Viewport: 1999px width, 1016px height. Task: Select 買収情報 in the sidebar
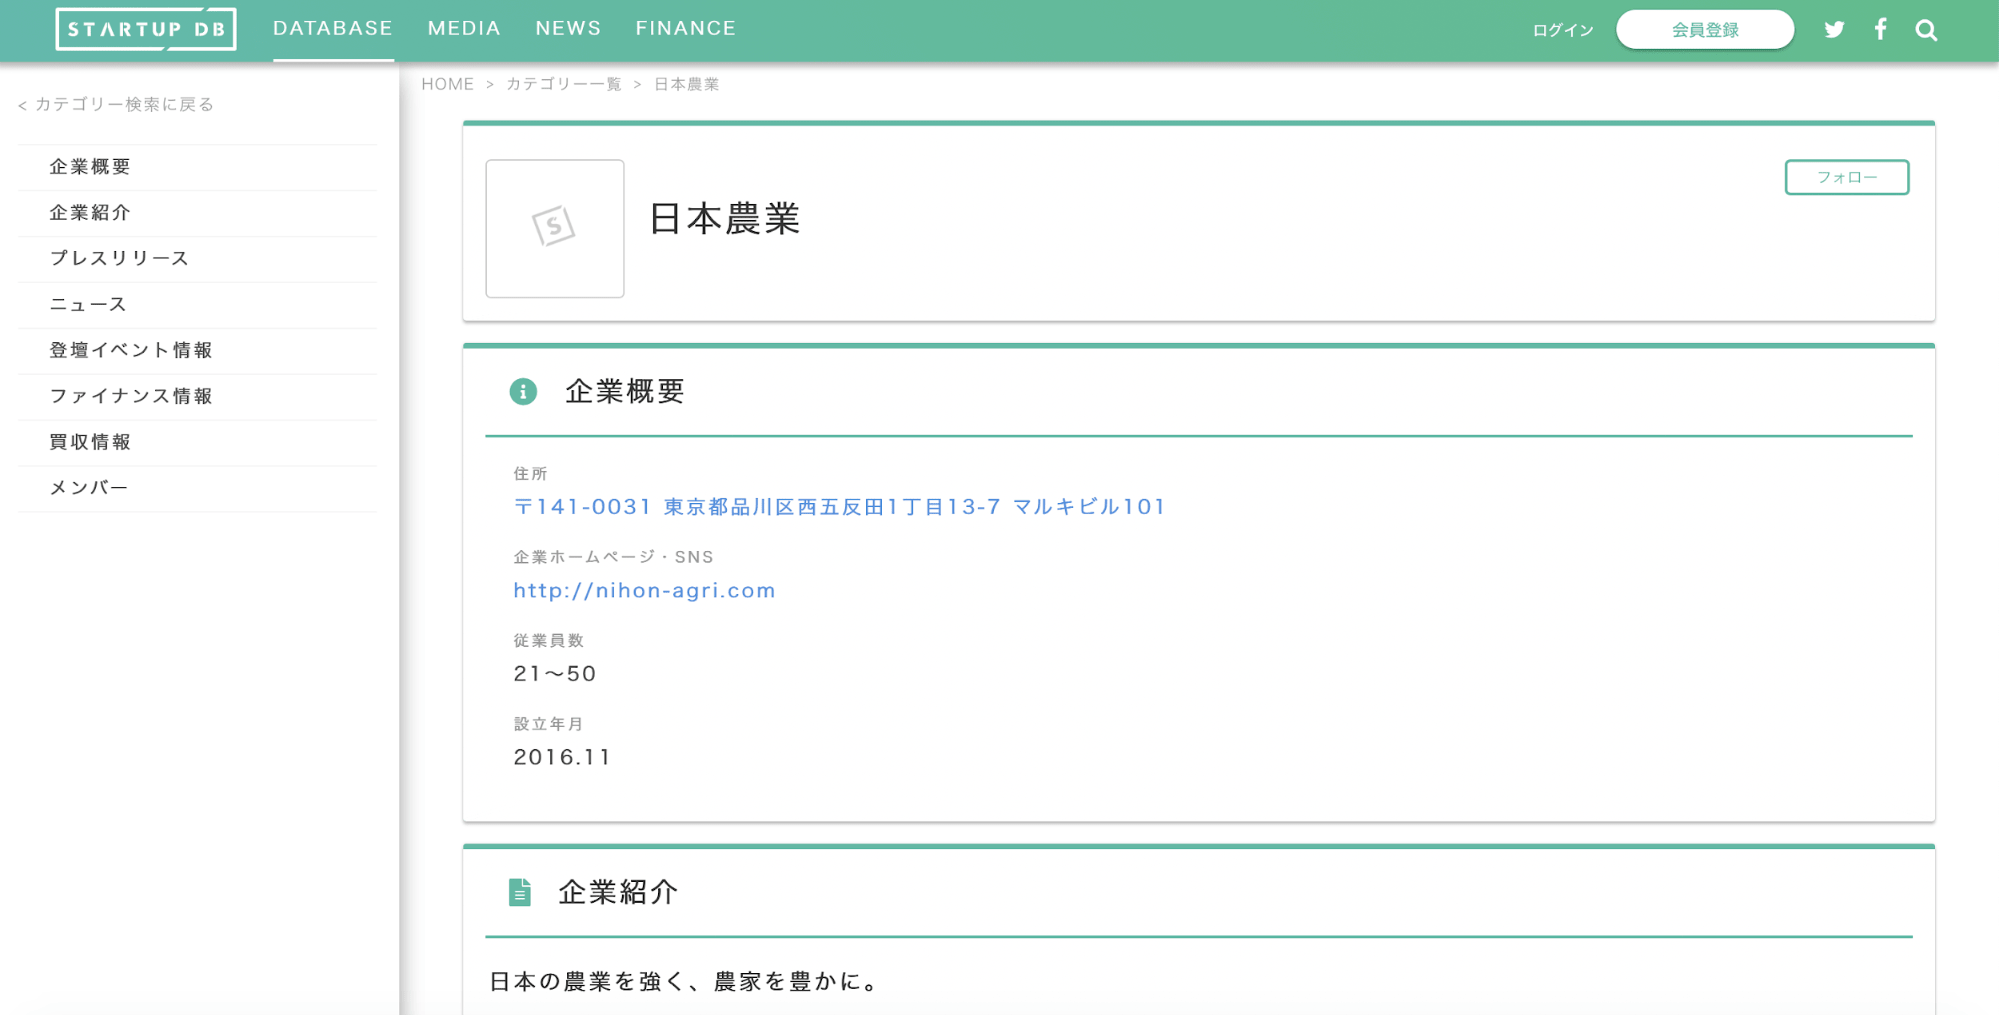pyautogui.click(x=197, y=443)
